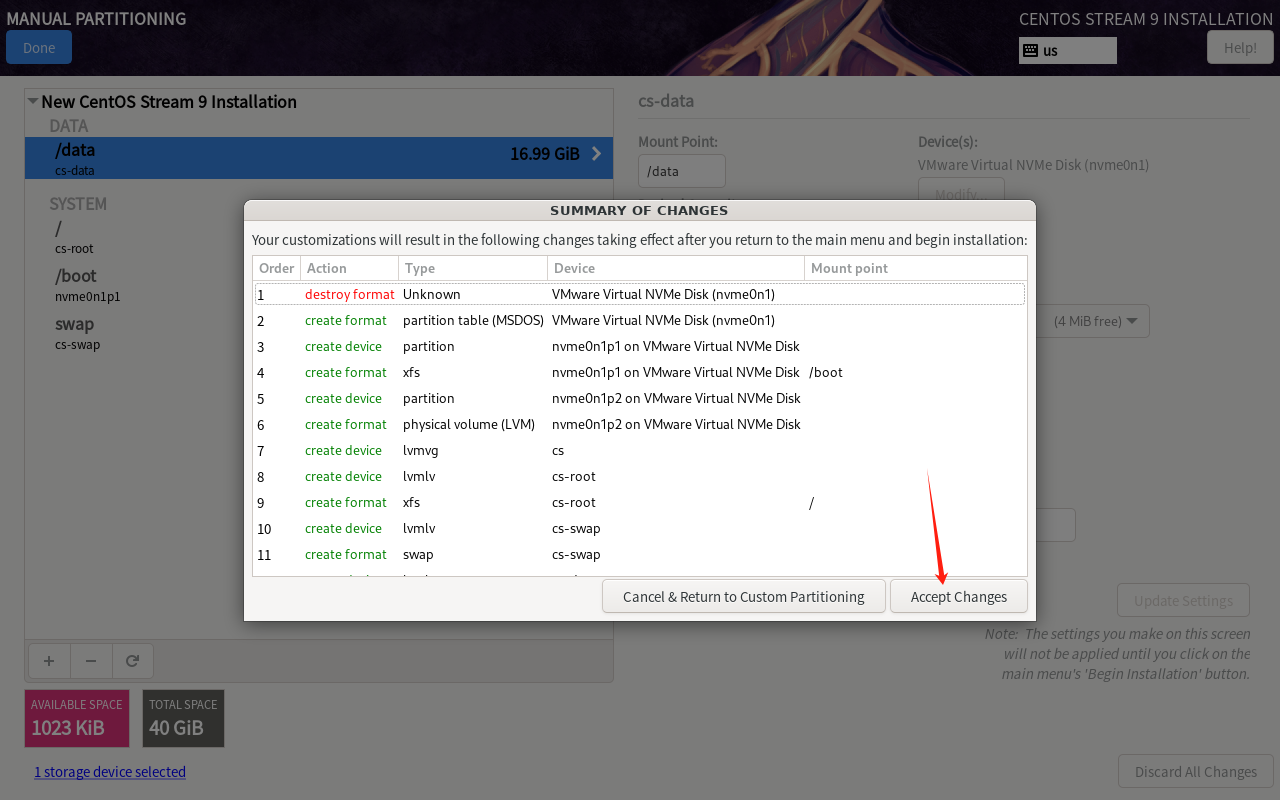The image size is (1280, 800).
Task: Click 'nvme0n1p2 on VMware Virtual NVMe Disk' in row 6
Action: [676, 424]
